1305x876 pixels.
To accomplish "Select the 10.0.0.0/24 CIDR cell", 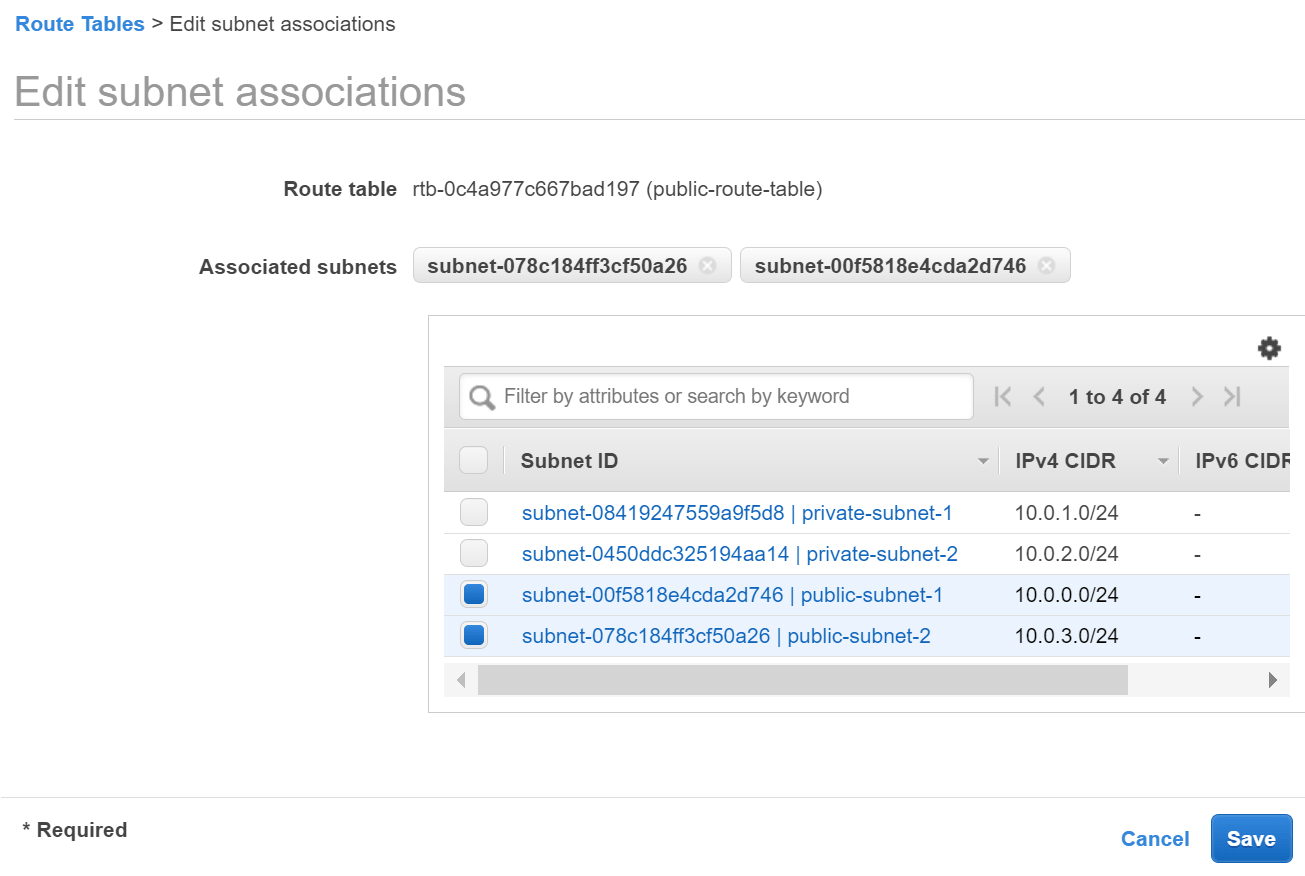I will 1066,595.
